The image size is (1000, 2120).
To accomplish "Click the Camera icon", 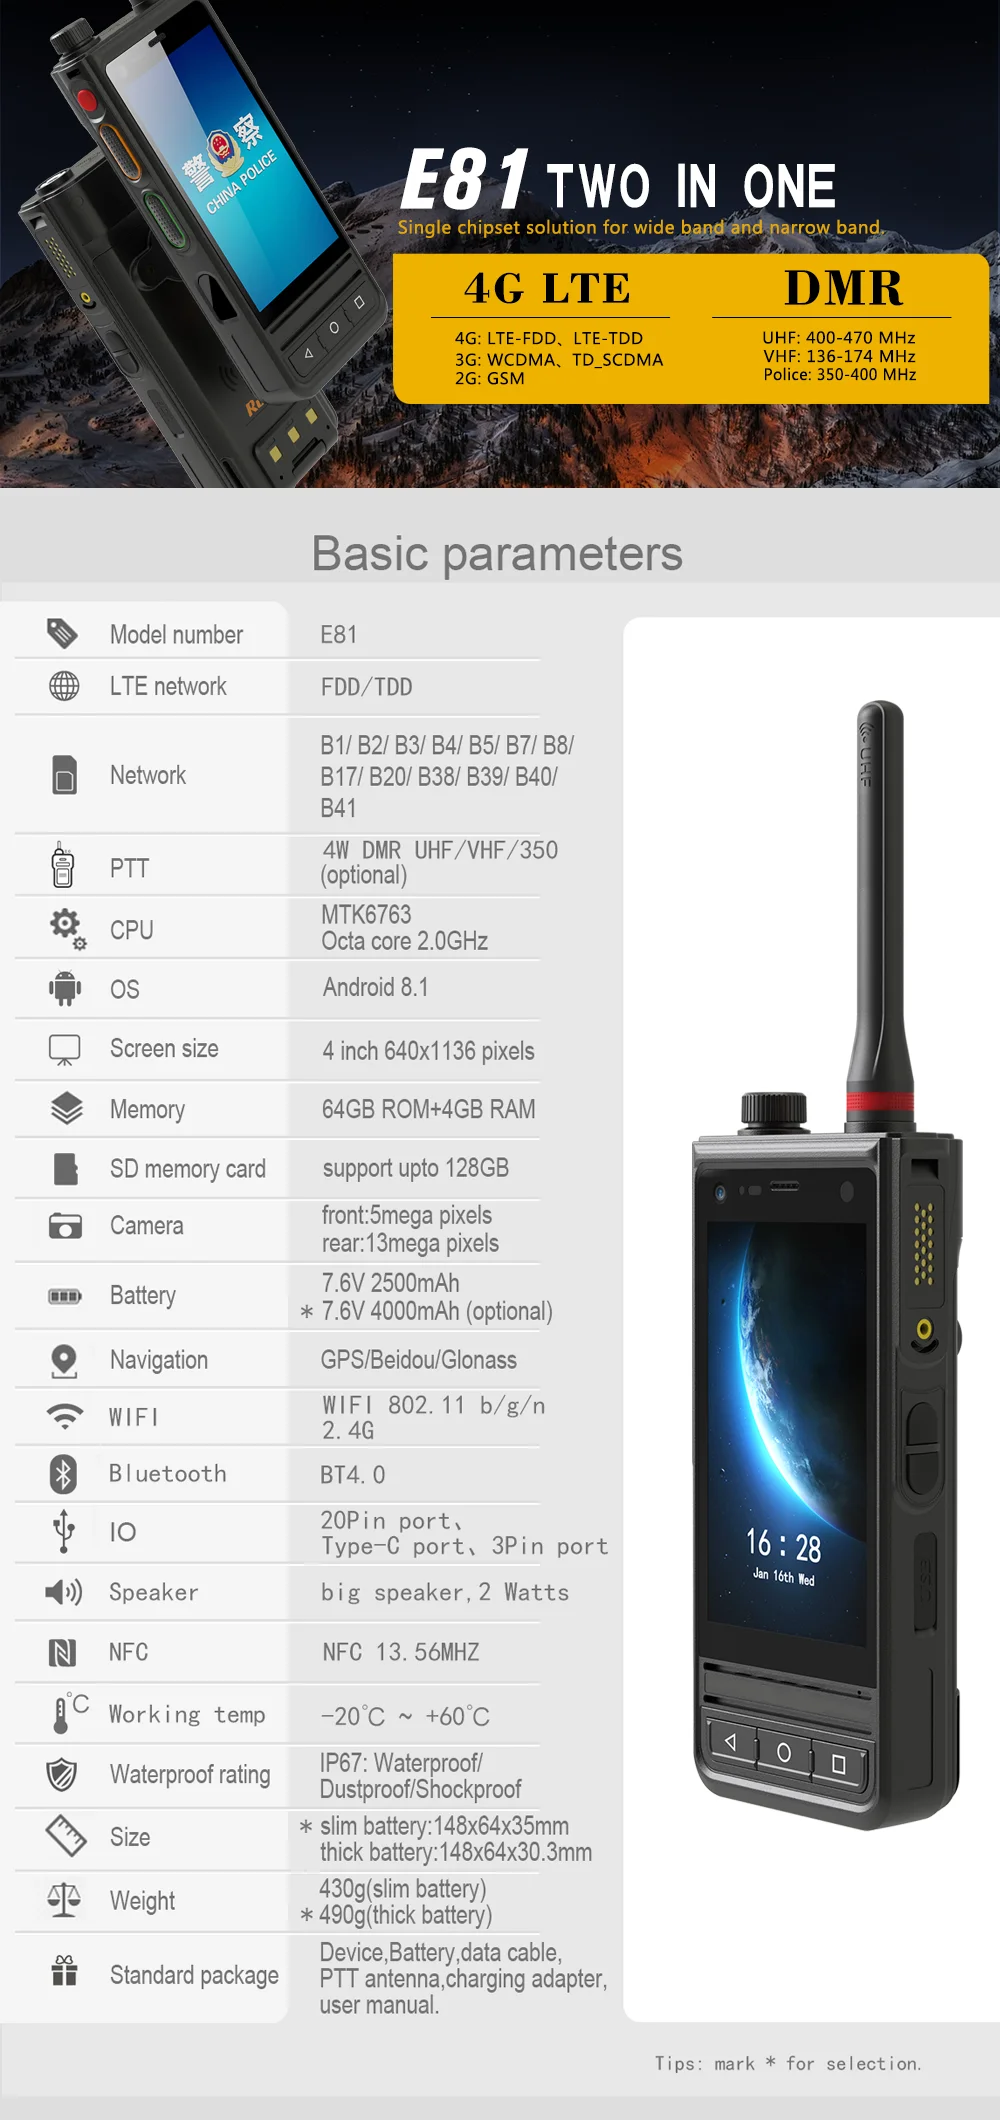I will click(65, 1226).
